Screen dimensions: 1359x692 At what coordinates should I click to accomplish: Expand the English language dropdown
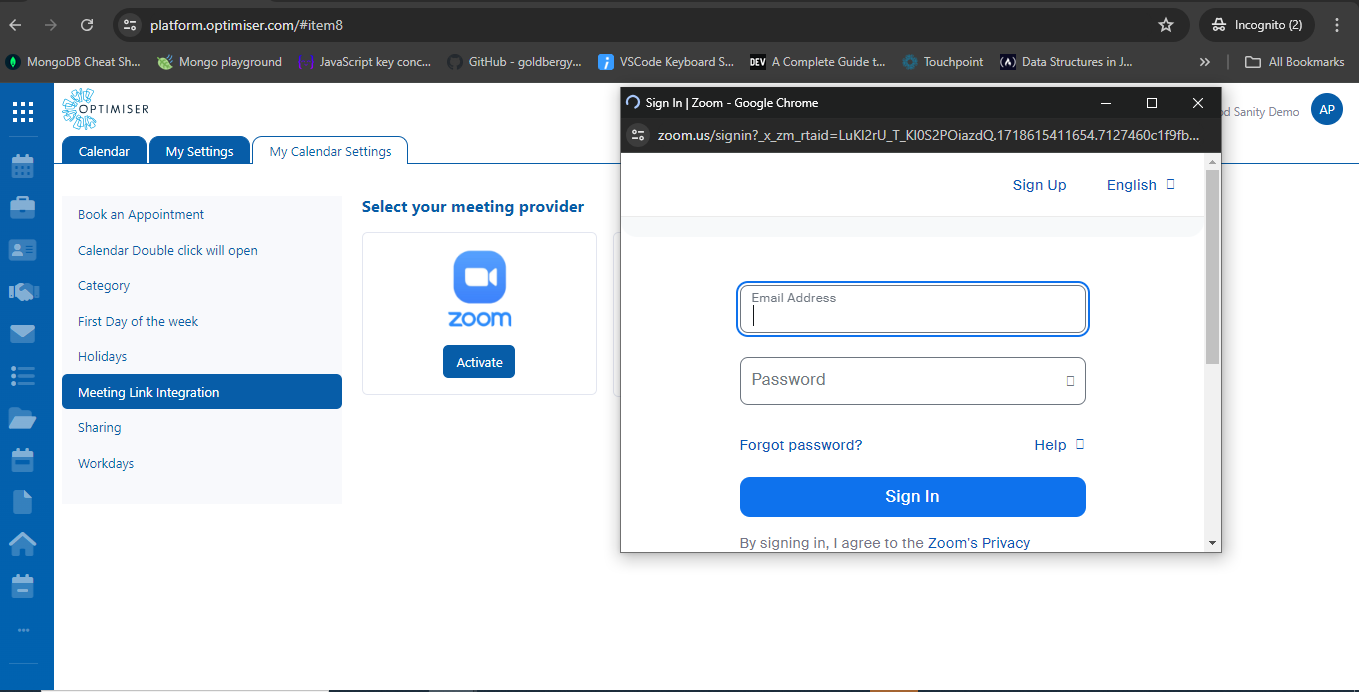pyautogui.click(x=1140, y=185)
